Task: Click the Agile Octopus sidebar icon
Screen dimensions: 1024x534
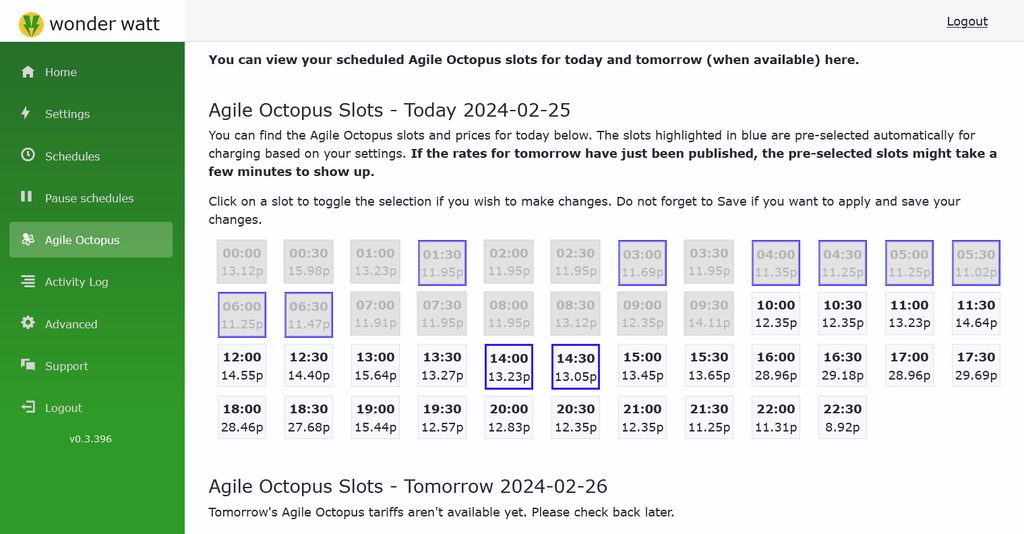Action: tap(27, 240)
